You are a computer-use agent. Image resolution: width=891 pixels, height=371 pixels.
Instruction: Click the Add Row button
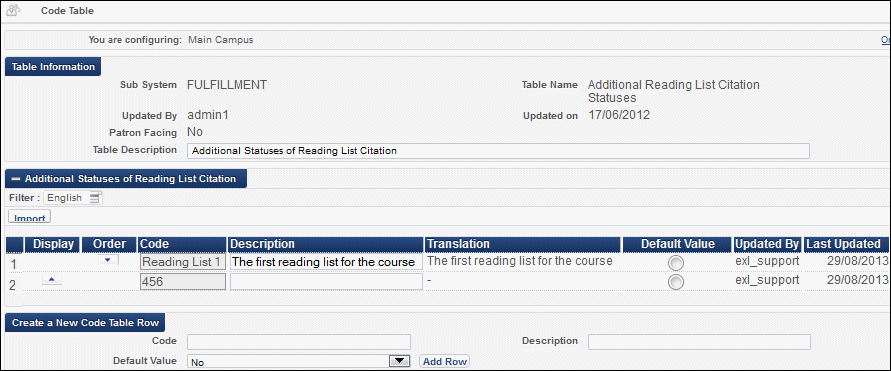pos(444,361)
